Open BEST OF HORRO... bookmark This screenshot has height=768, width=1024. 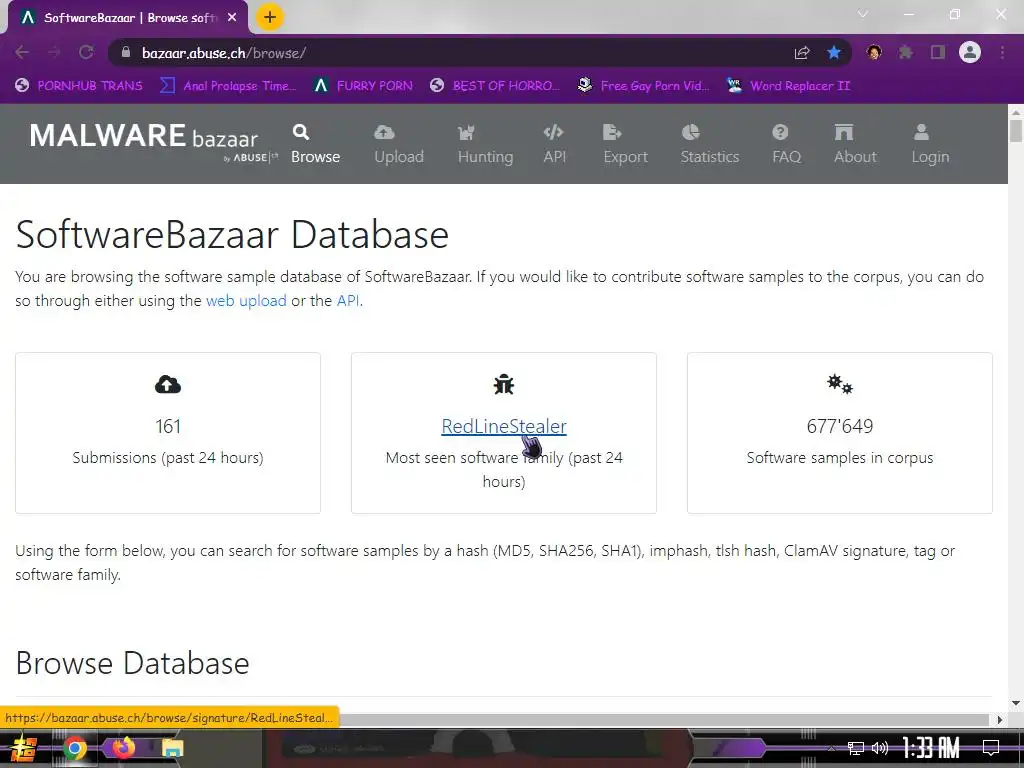tap(495, 86)
